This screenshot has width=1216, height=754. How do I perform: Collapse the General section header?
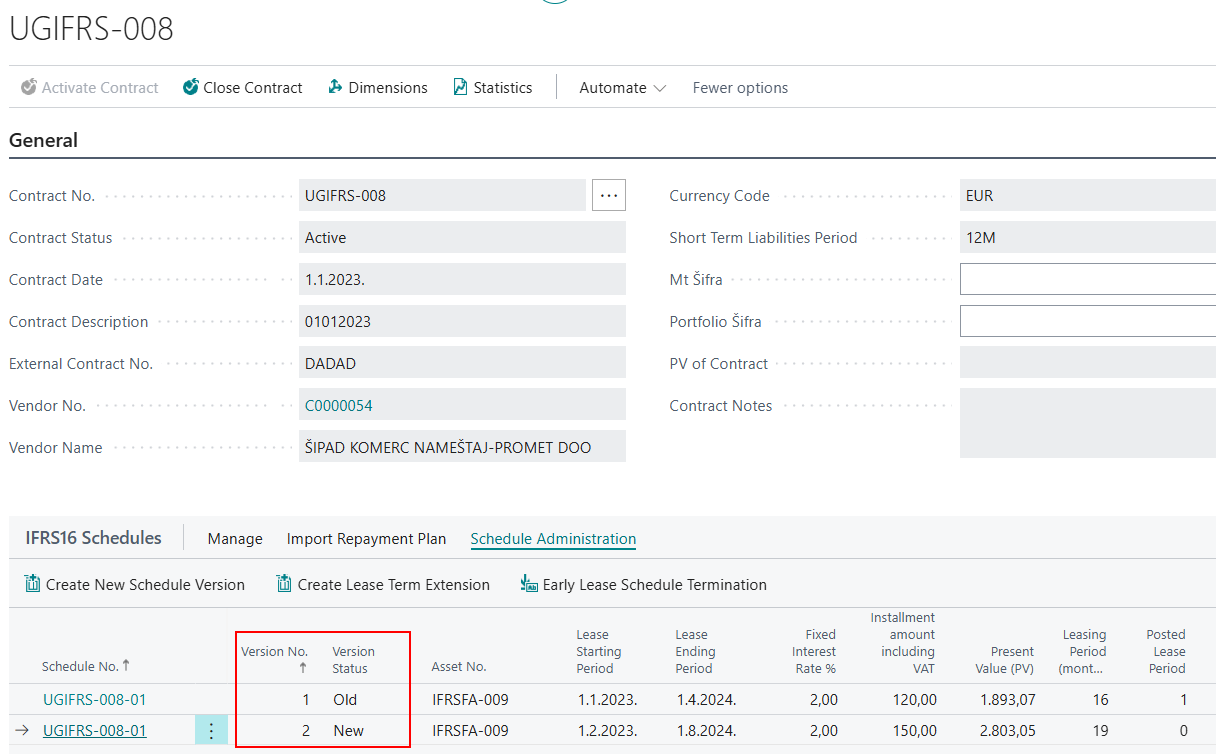point(43,141)
